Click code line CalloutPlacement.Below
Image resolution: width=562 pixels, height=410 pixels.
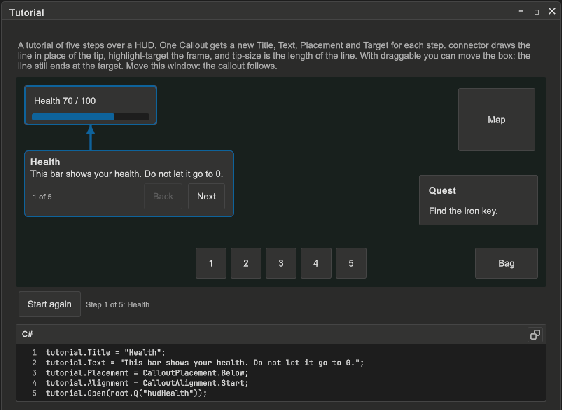[147, 373]
